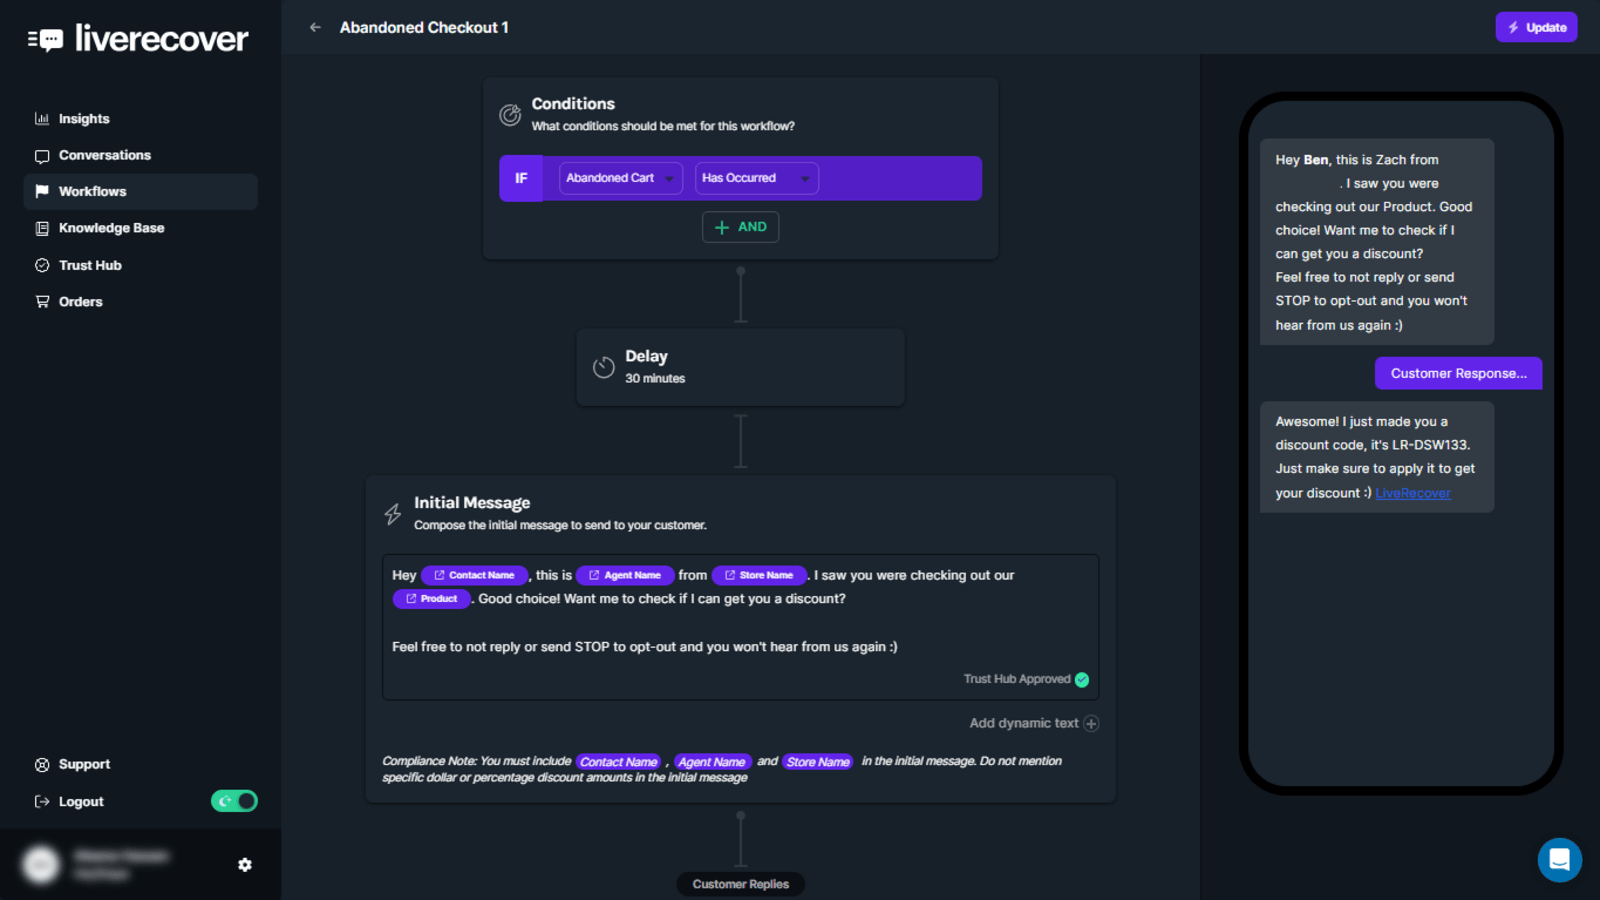Expand the Has Occurred dropdown

pos(756,178)
